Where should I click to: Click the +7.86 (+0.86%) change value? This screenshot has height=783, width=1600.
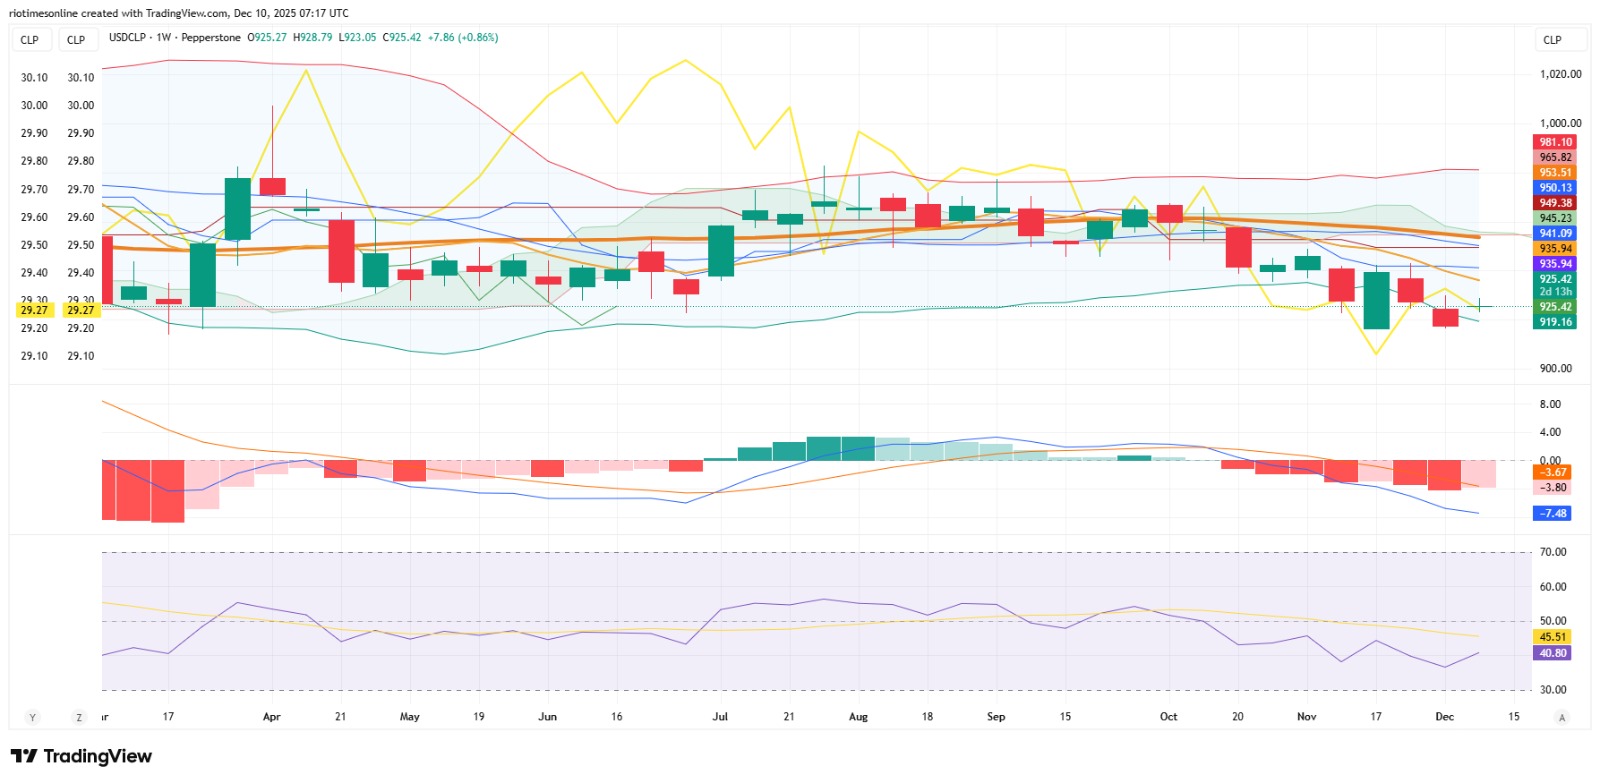[x=463, y=38]
